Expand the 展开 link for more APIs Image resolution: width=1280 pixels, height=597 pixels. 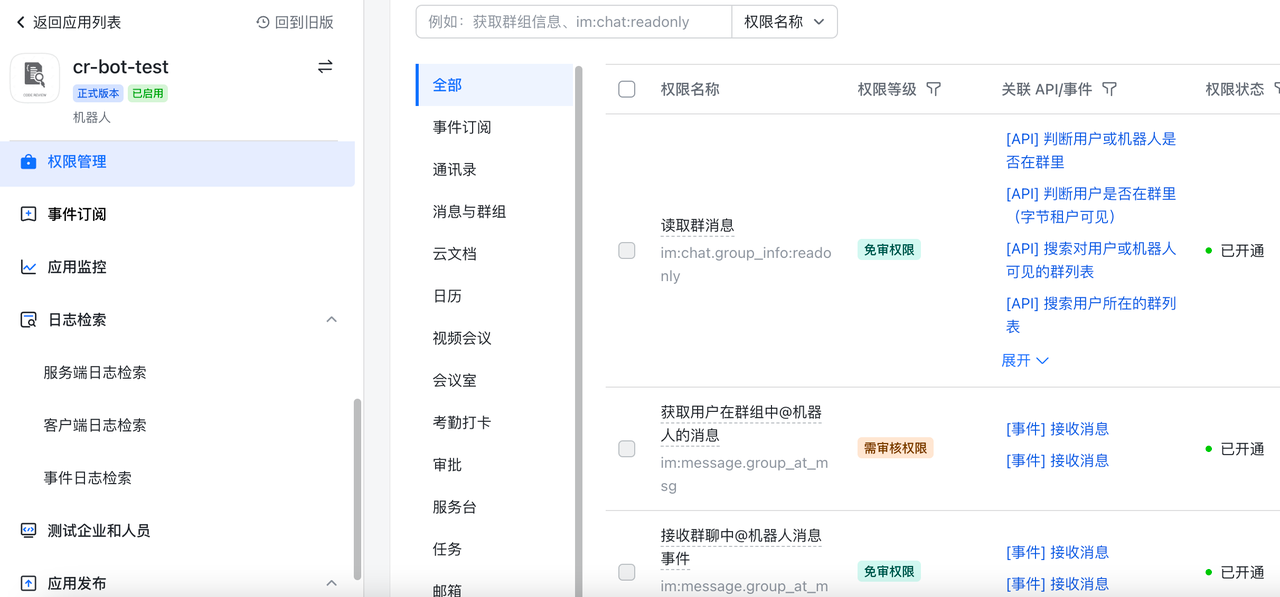click(1025, 360)
